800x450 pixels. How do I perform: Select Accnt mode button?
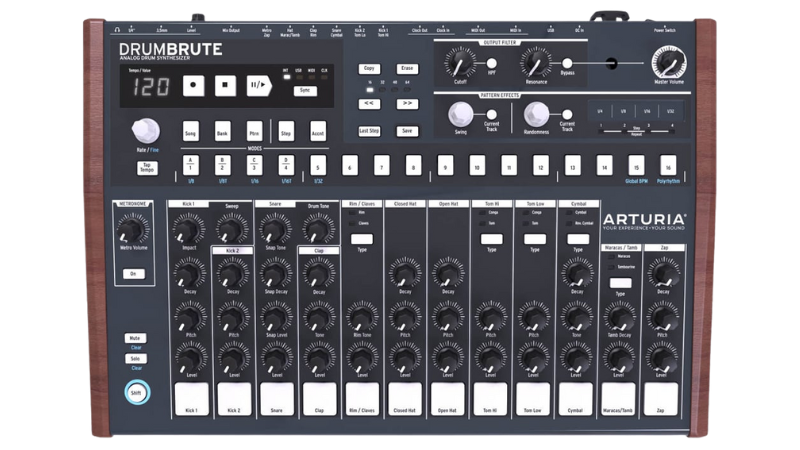tap(318, 131)
